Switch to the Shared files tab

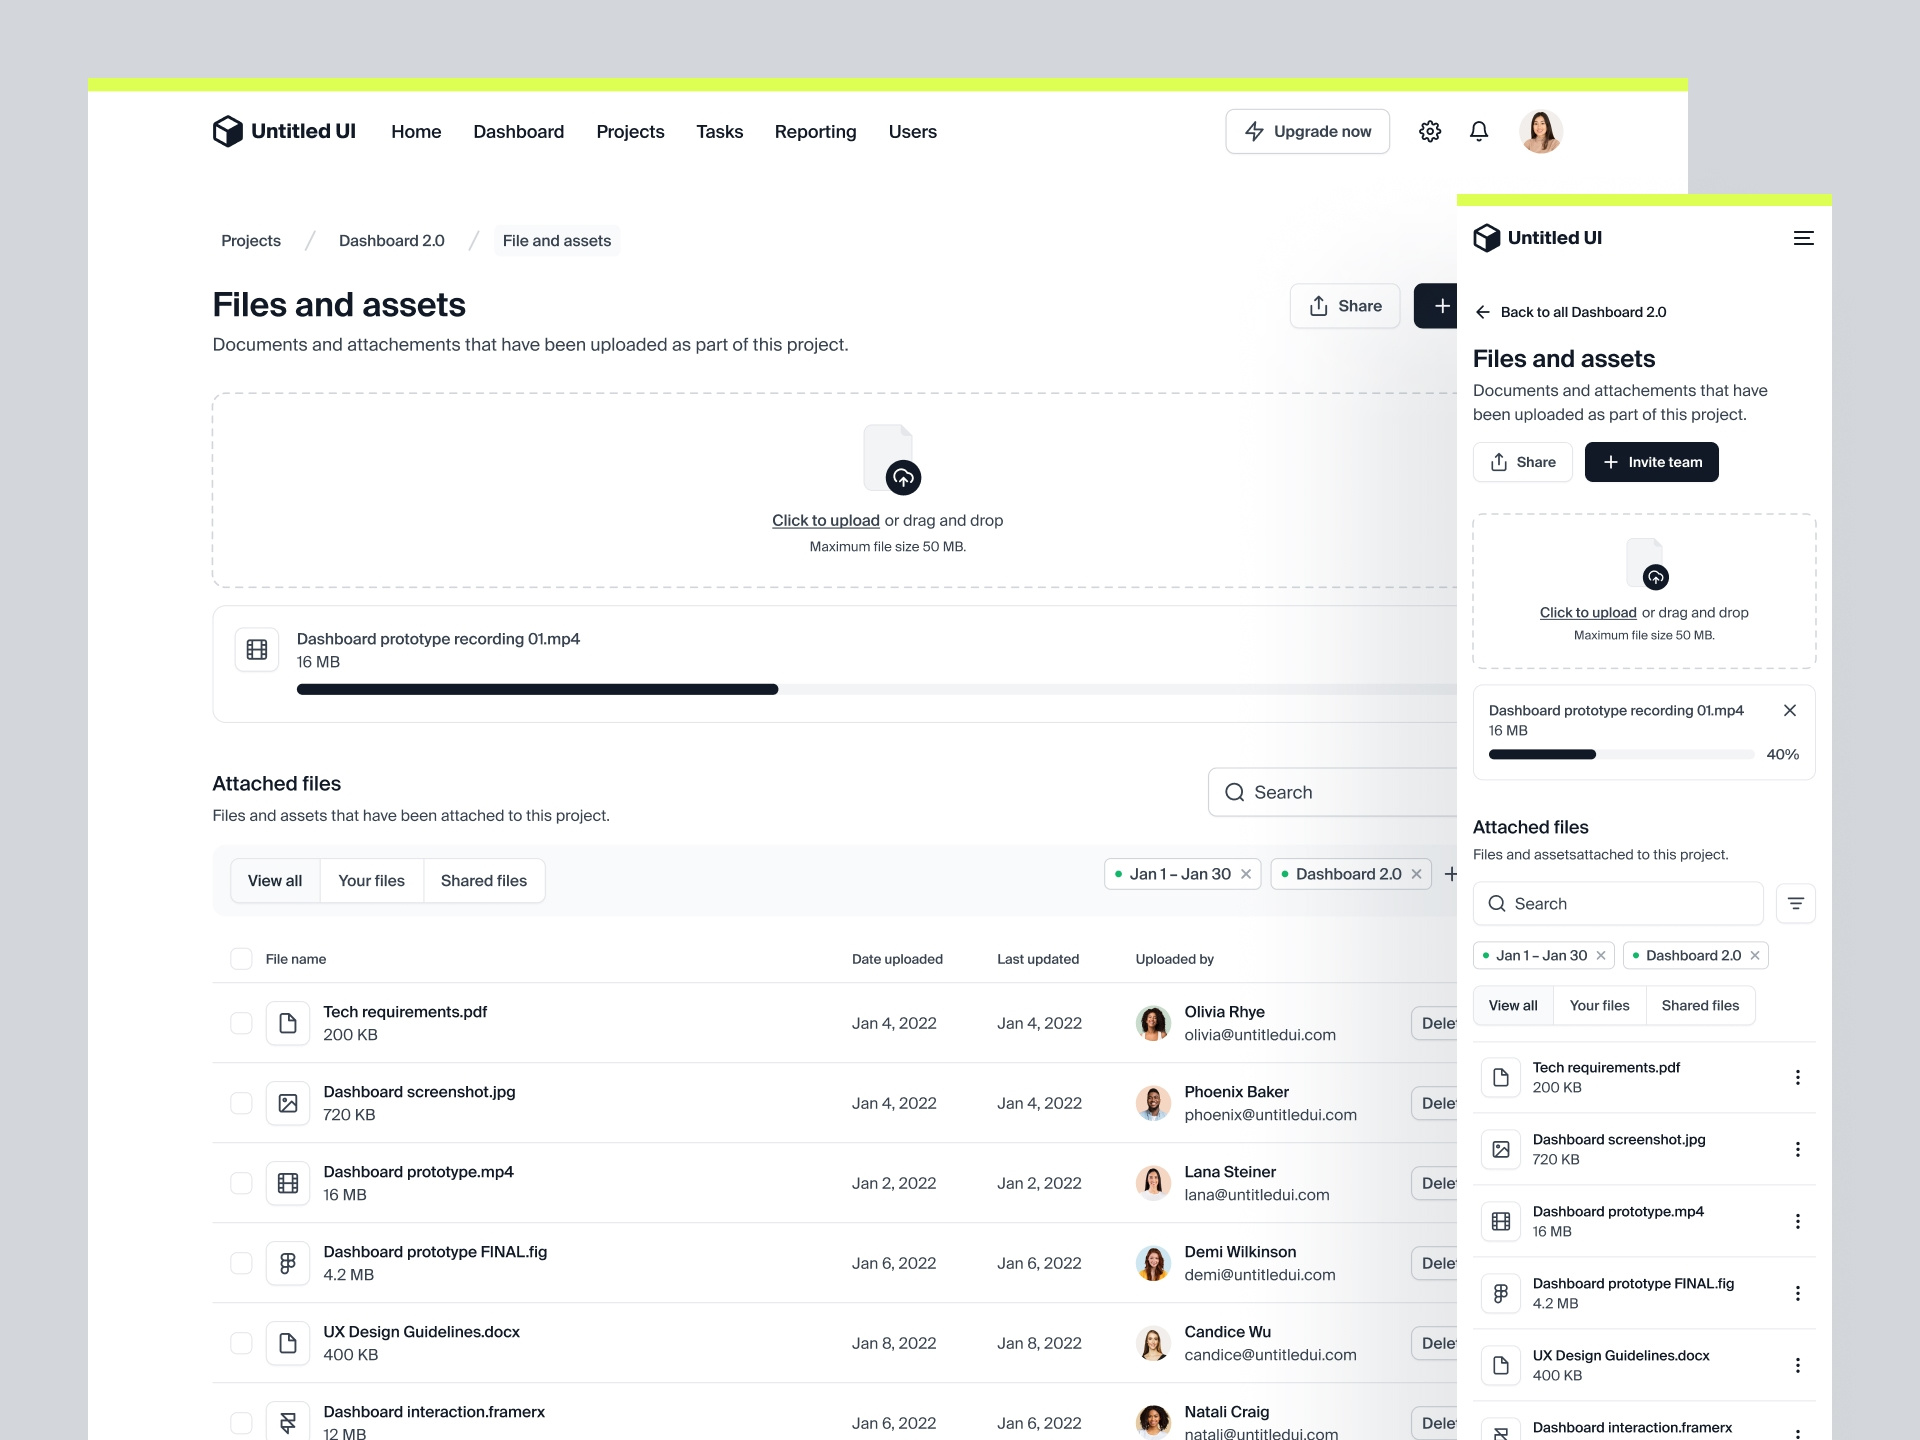click(484, 880)
